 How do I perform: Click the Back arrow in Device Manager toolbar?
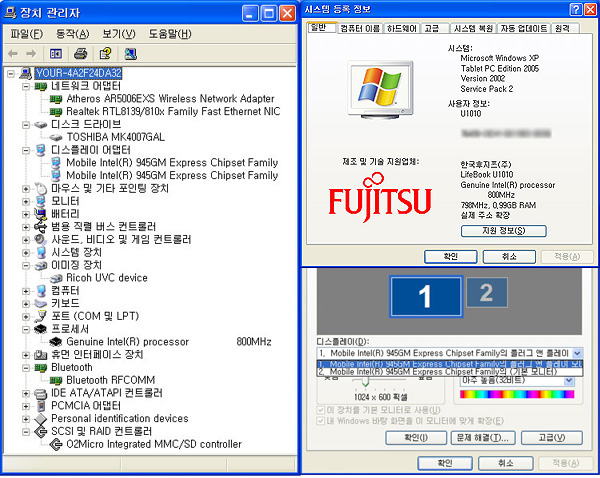(x=13, y=54)
